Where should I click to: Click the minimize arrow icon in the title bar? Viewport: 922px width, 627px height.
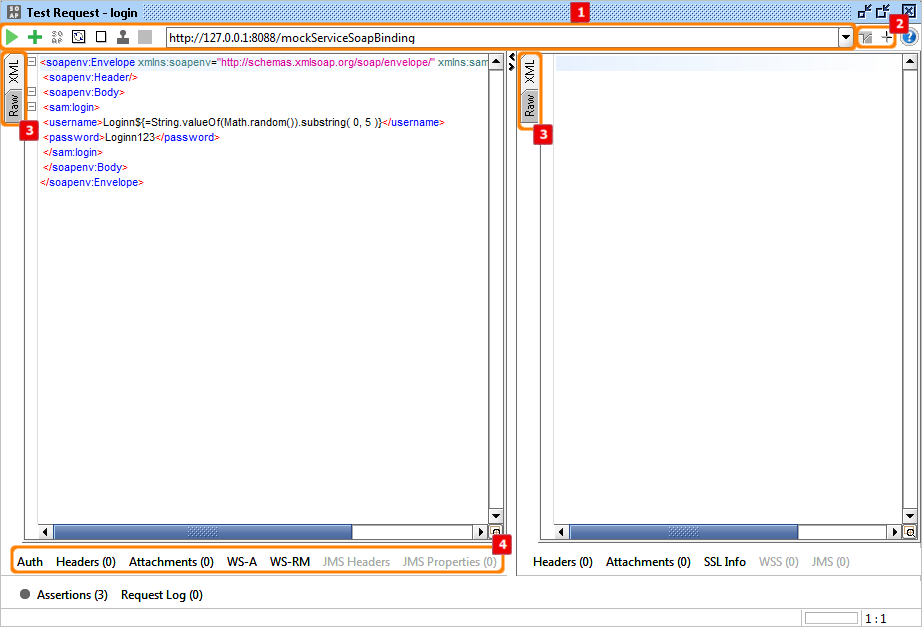(x=865, y=11)
